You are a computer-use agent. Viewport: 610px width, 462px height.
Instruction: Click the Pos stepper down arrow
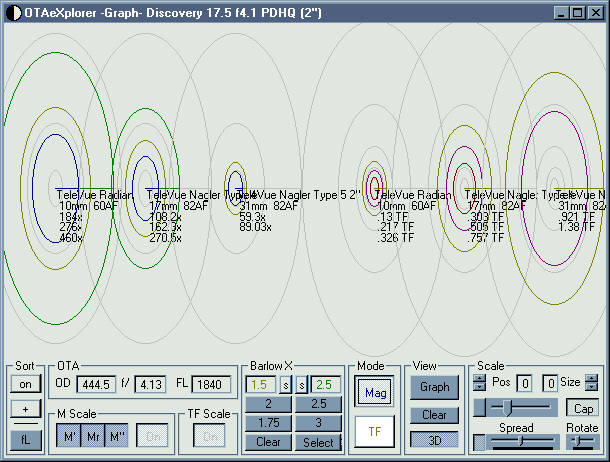(x=479, y=387)
